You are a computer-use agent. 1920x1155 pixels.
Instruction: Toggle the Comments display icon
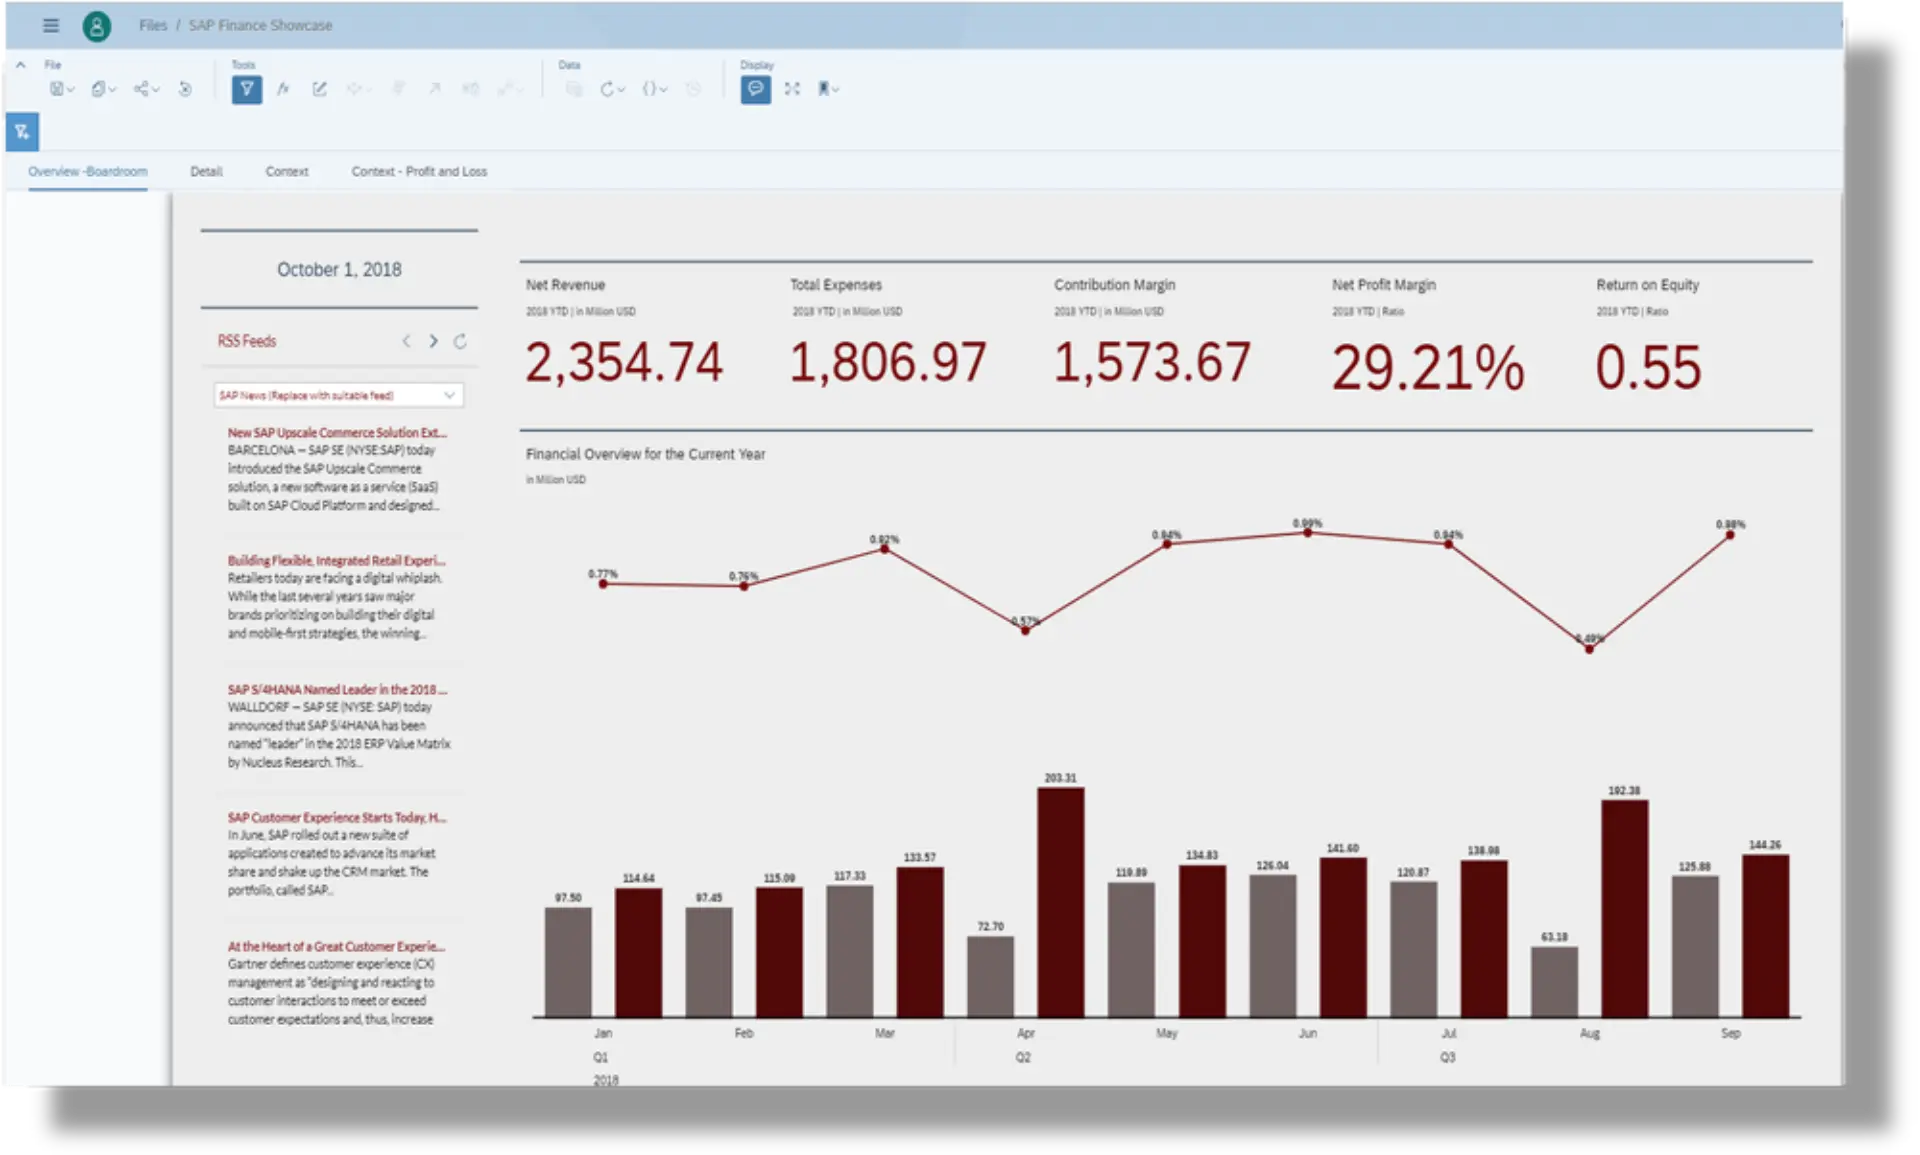point(755,89)
